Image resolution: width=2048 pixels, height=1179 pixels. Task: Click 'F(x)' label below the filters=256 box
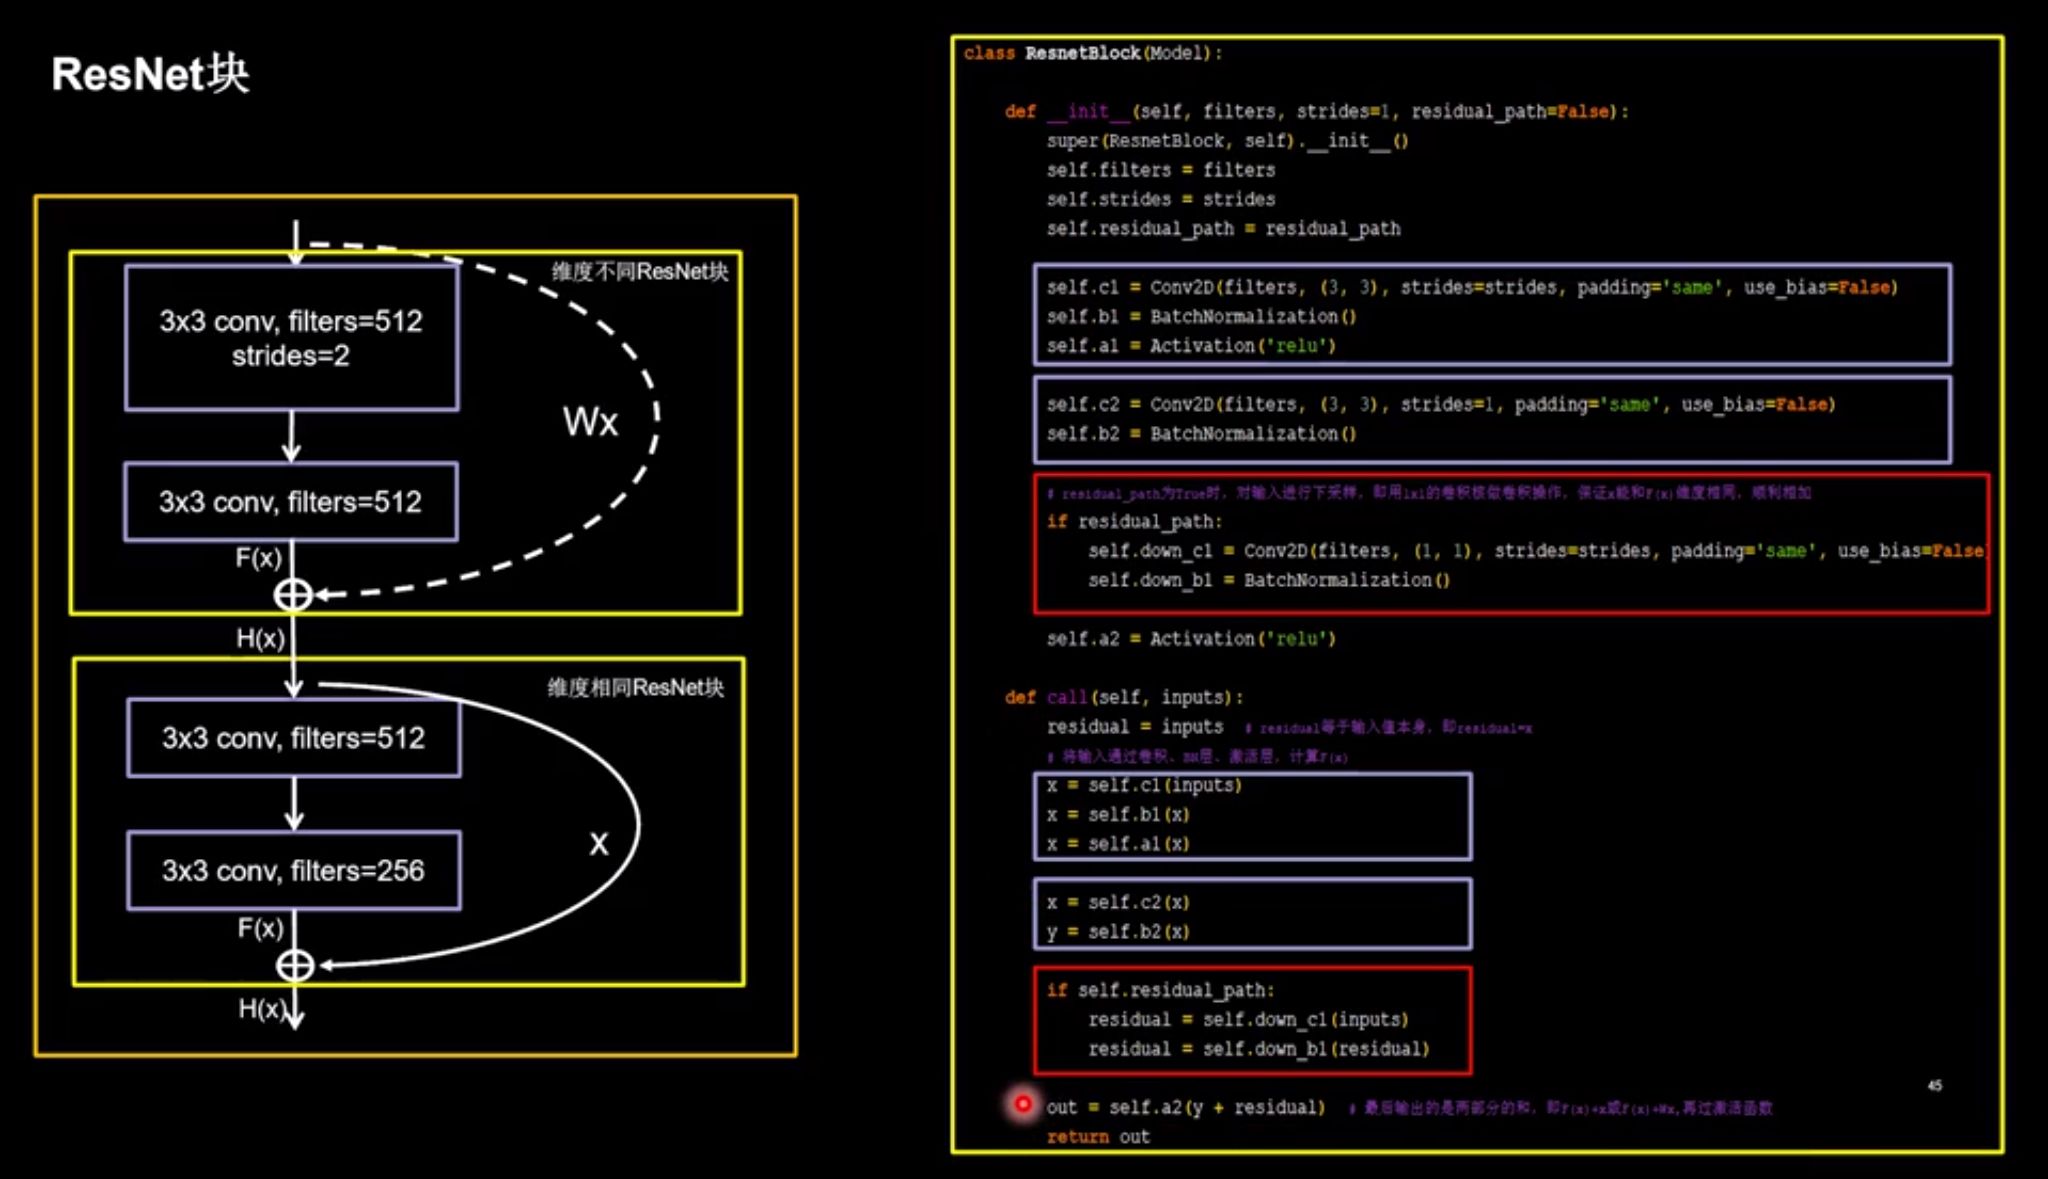tap(260, 928)
